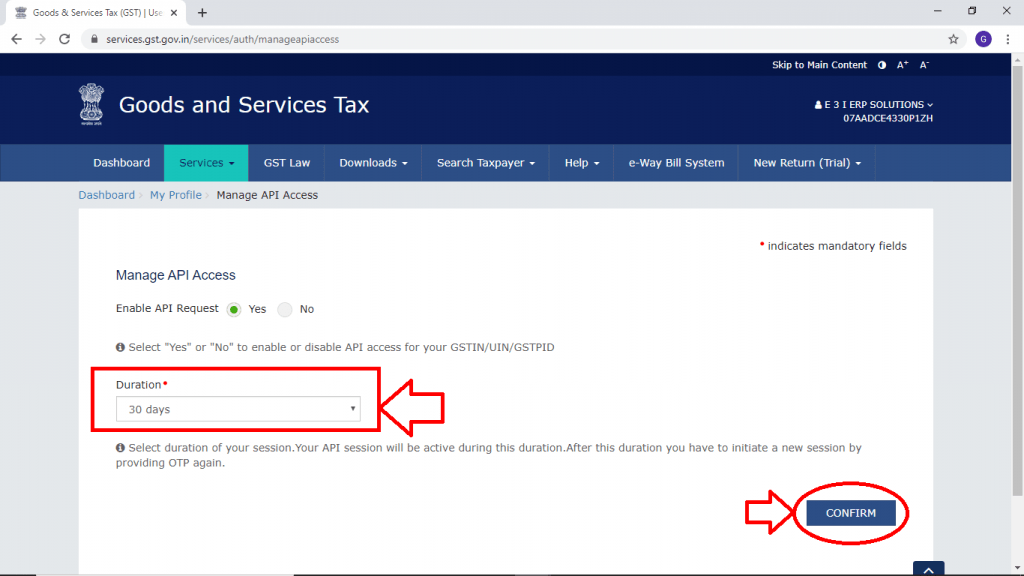The width and height of the screenshot is (1024, 576).
Task: Open the e-Way Bill System nav item
Action: point(676,163)
